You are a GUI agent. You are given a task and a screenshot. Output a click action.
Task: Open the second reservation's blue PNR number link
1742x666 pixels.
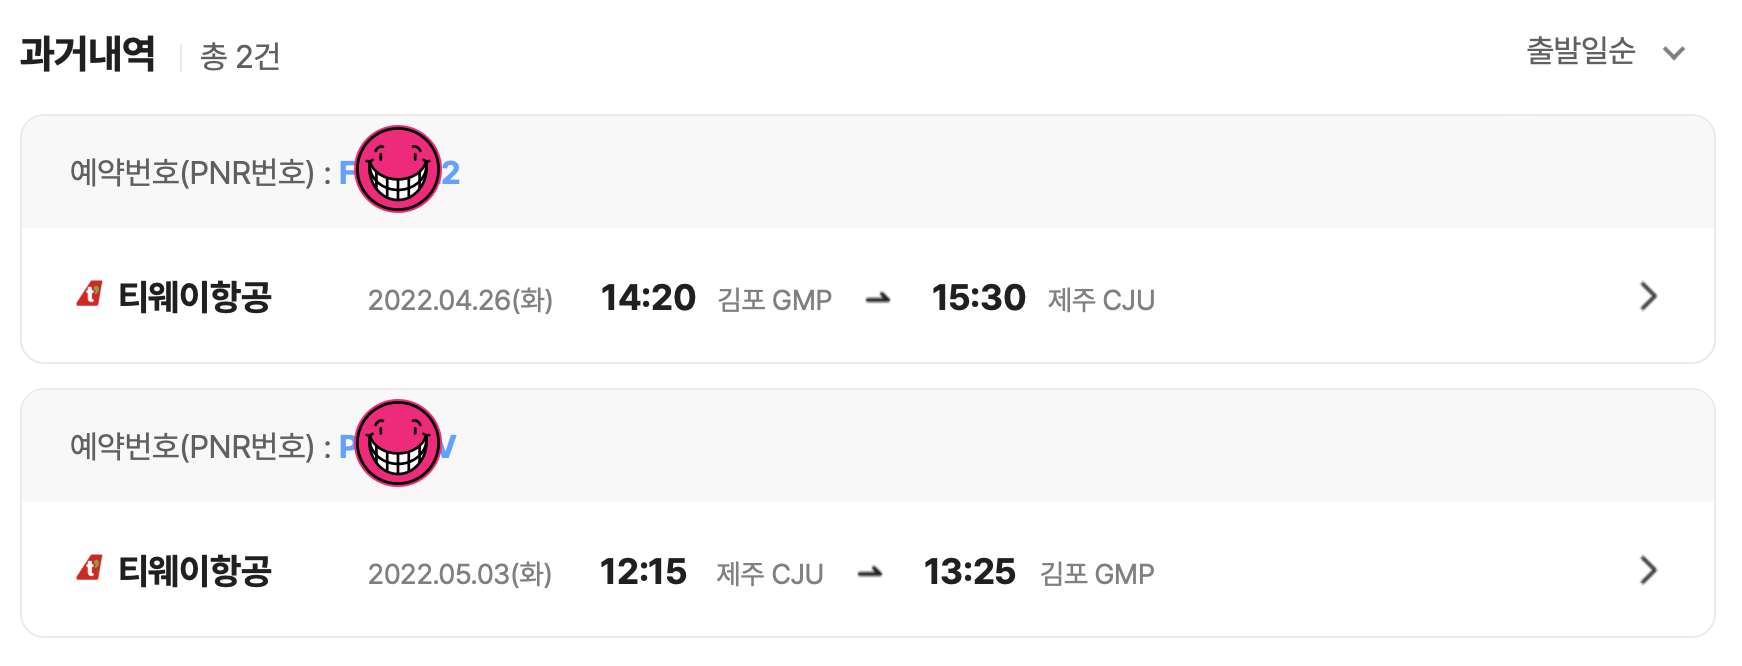tap(446, 447)
